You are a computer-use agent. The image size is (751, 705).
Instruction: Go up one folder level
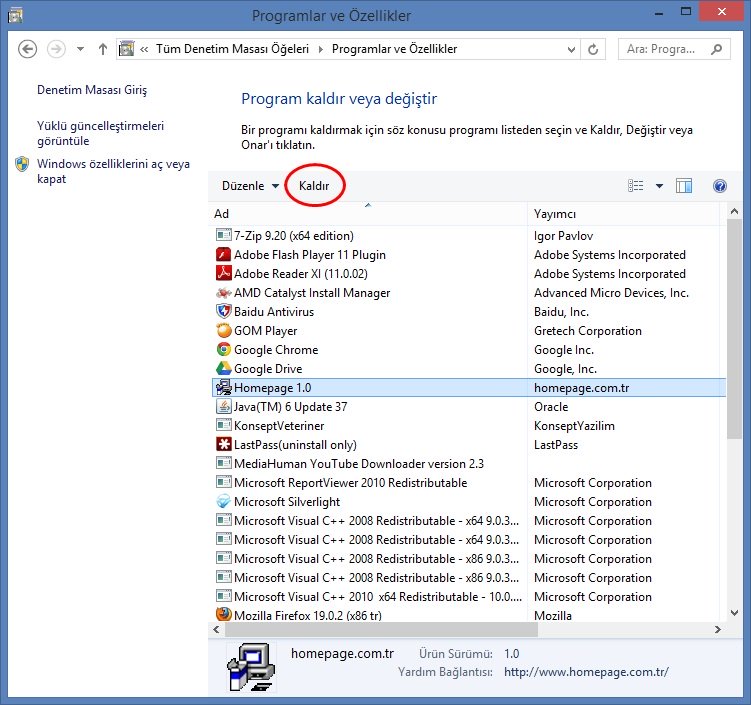102,49
